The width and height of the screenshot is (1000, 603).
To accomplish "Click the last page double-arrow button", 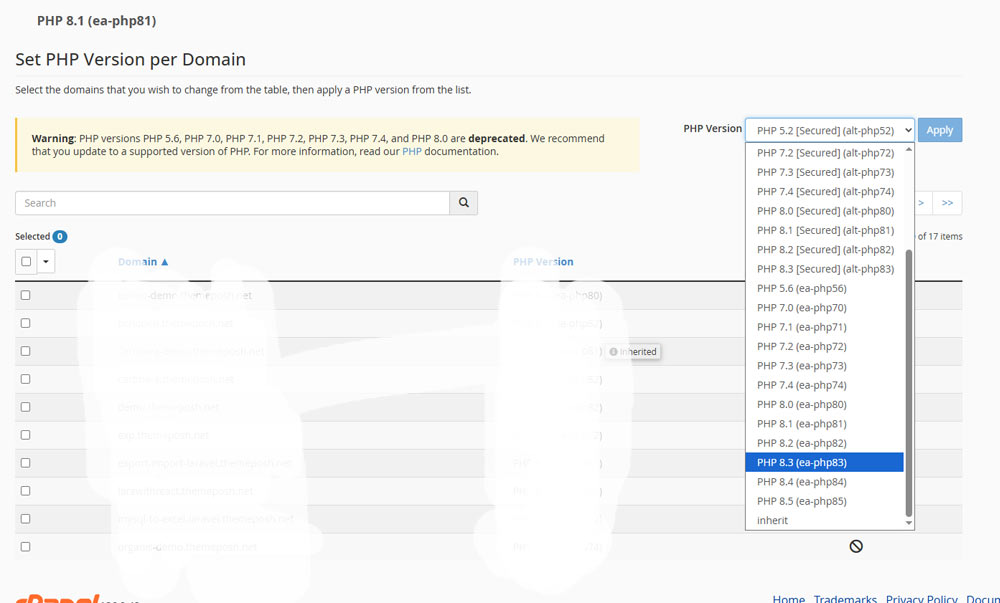I will 947,203.
